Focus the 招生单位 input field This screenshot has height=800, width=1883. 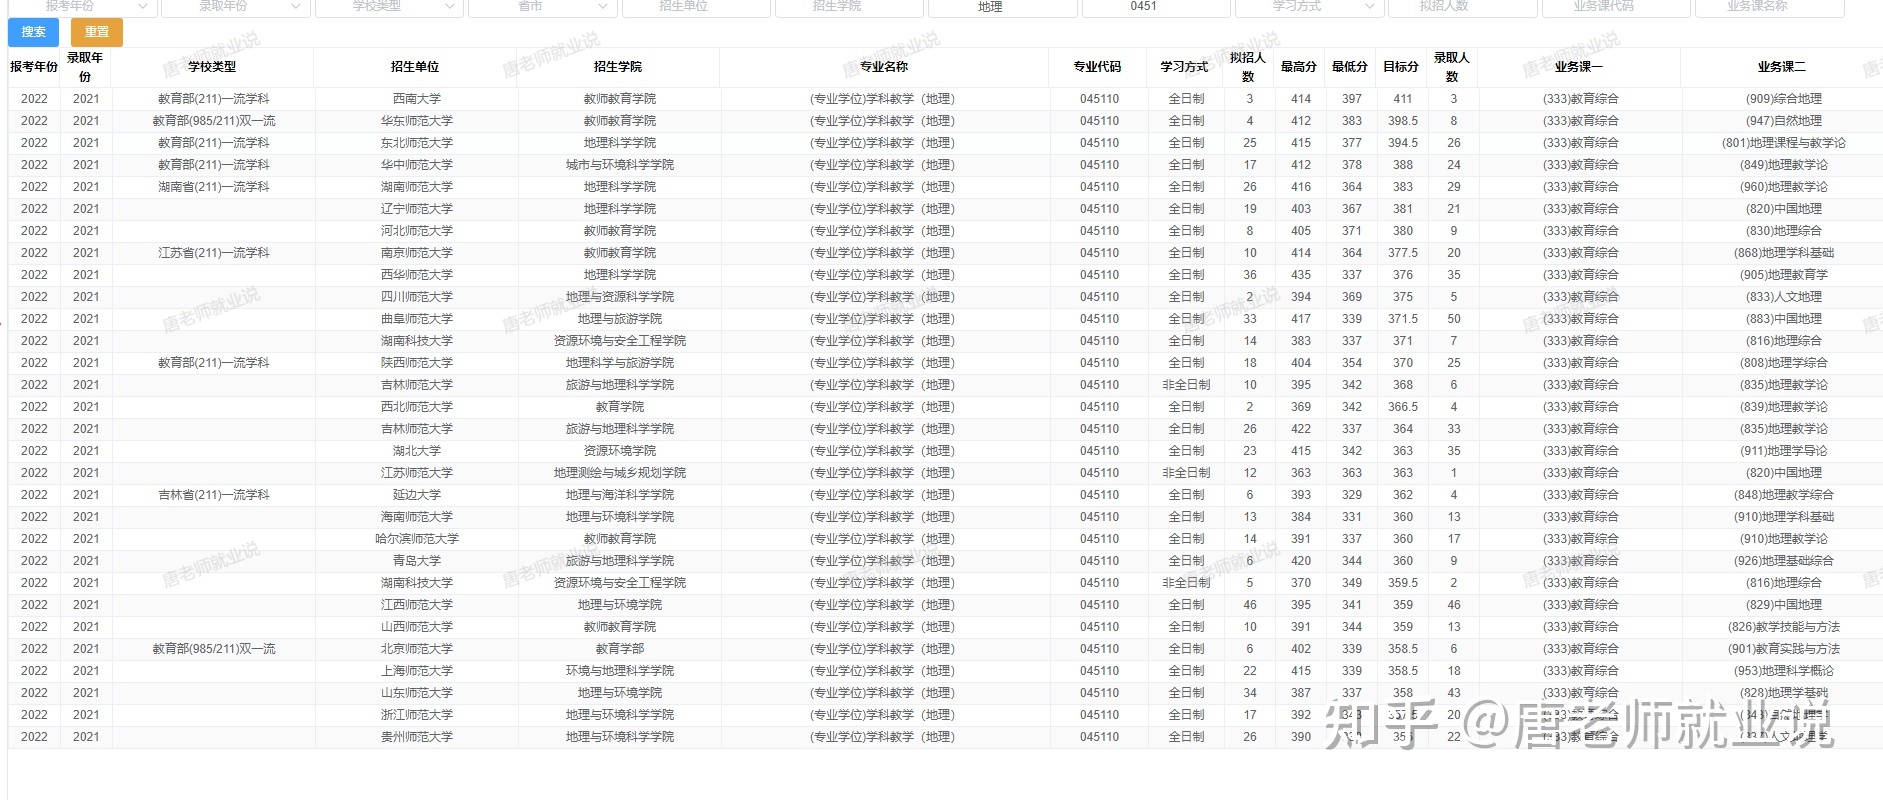[696, 7]
